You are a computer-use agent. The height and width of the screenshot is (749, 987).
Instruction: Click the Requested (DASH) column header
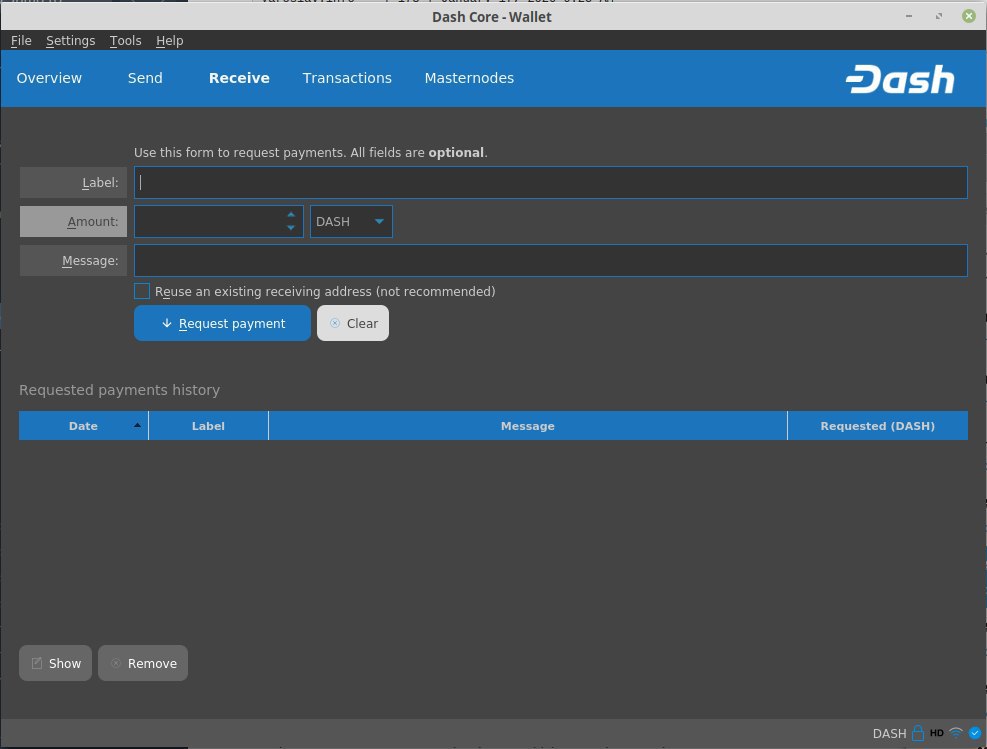pyautogui.click(x=877, y=426)
